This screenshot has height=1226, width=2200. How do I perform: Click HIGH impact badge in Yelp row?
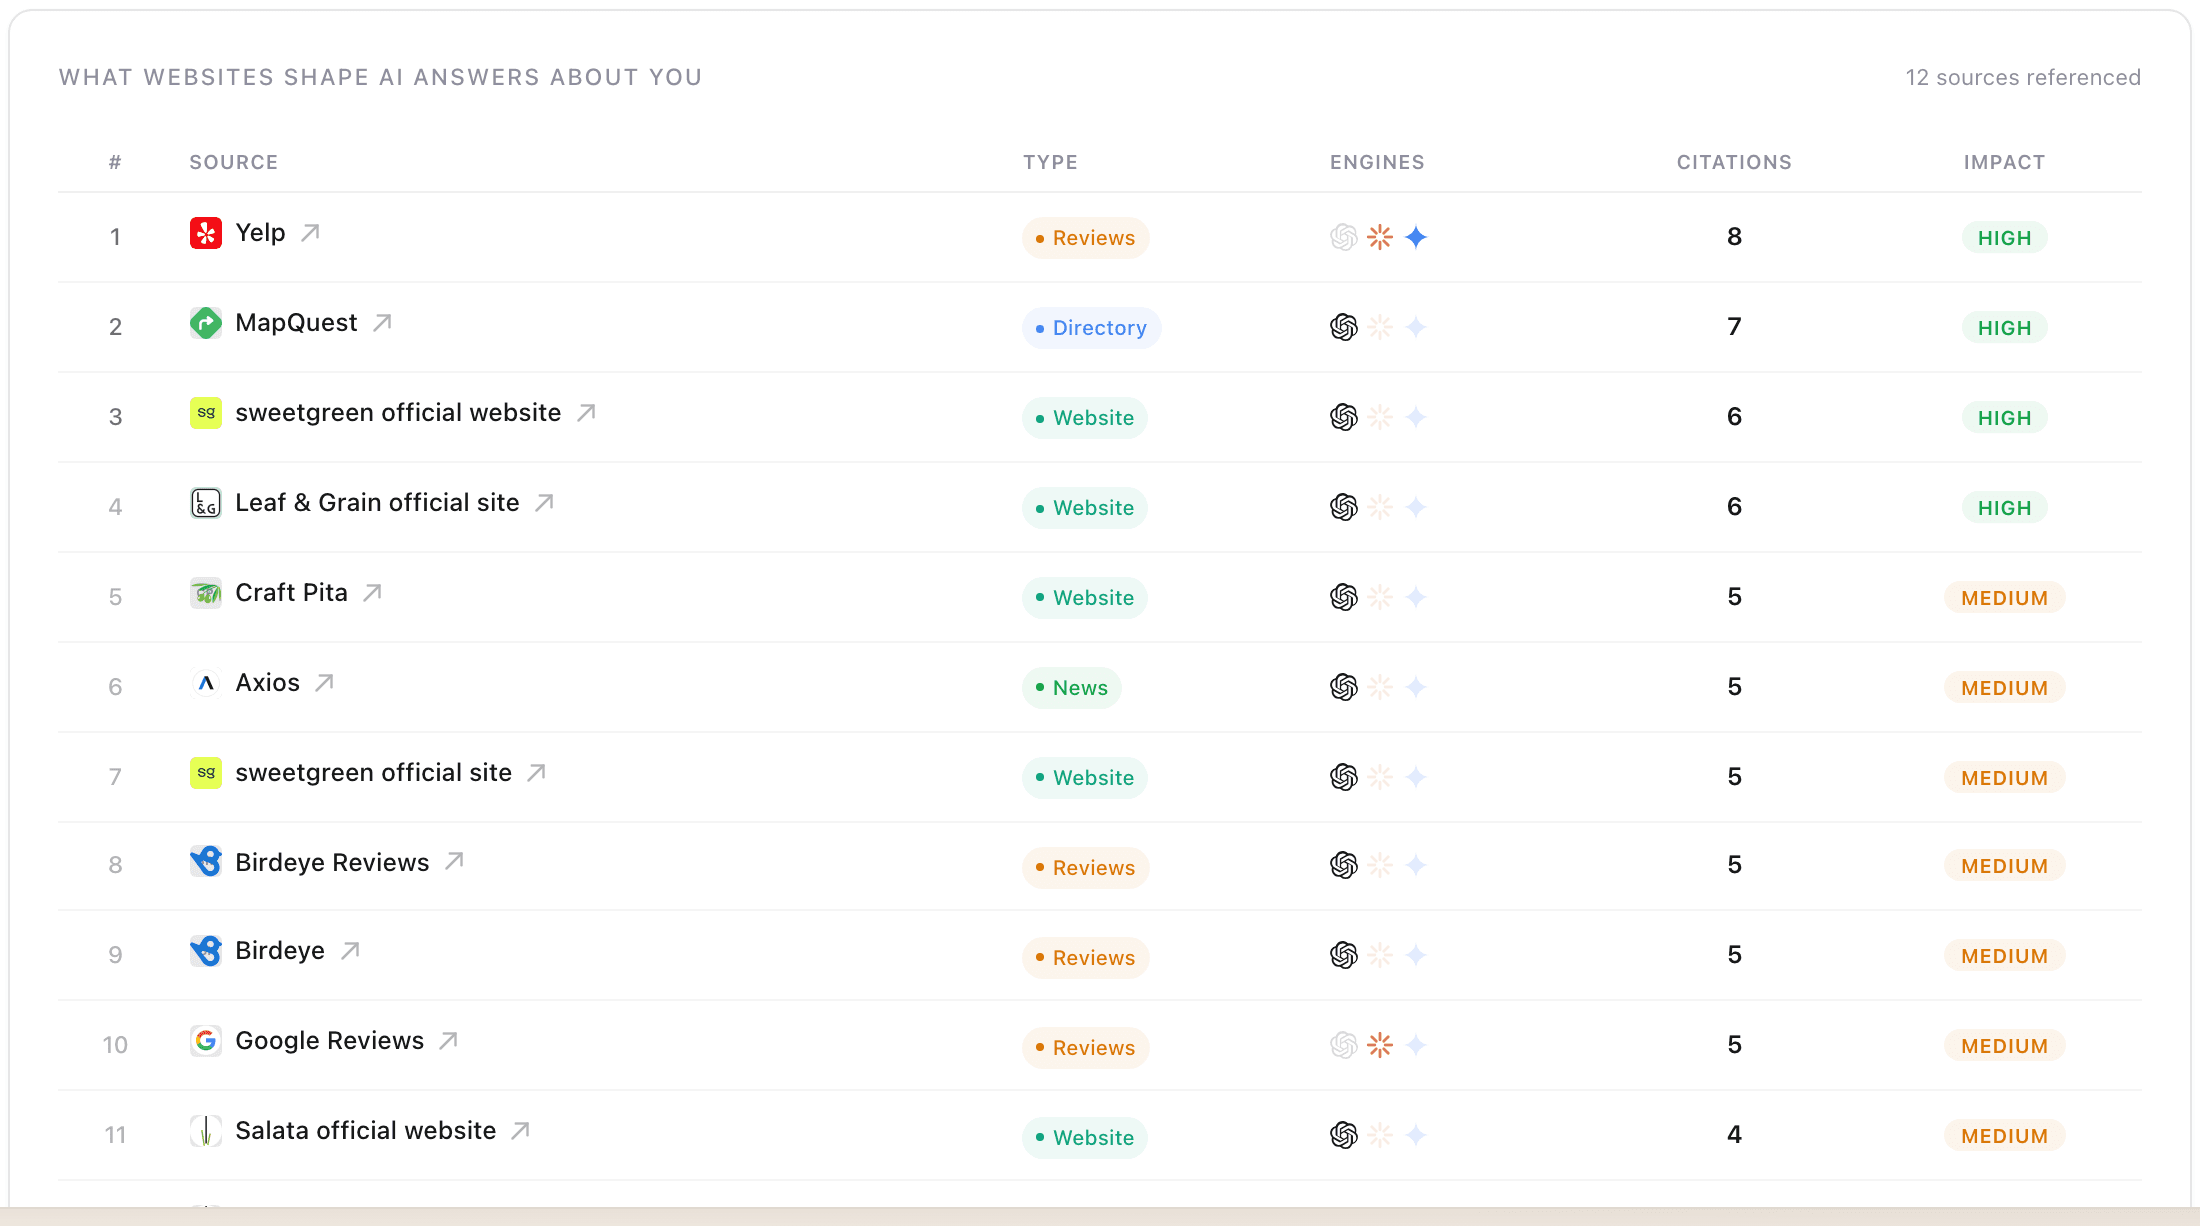pyautogui.click(x=2004, y=238)
